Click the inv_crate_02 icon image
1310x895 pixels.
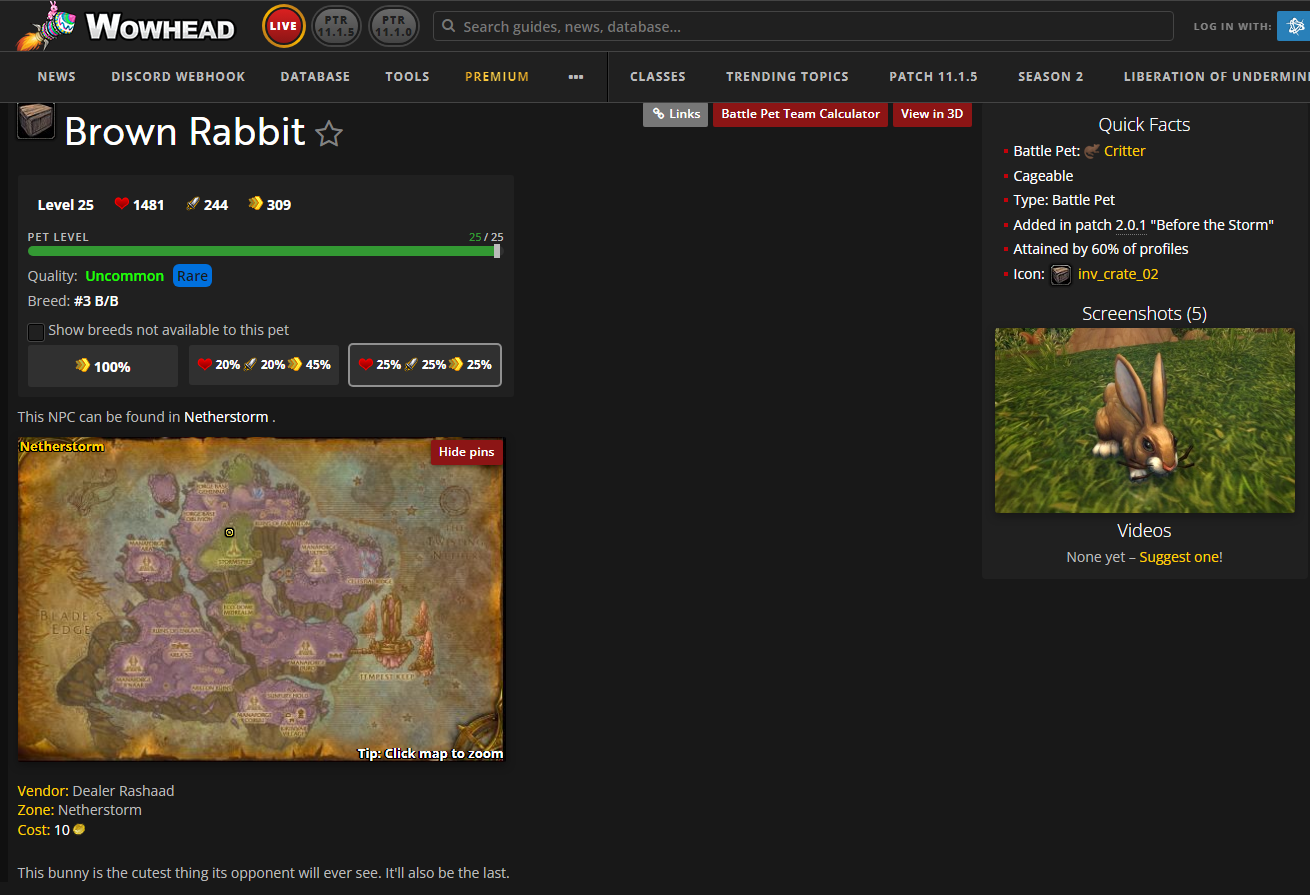point(1061,274)
